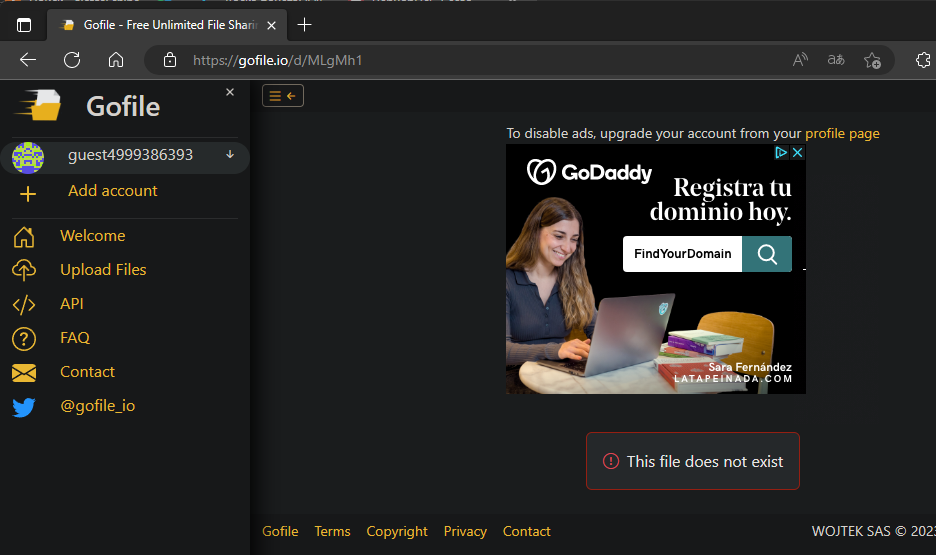Click the Gofile title text

[x=123, y=107]
